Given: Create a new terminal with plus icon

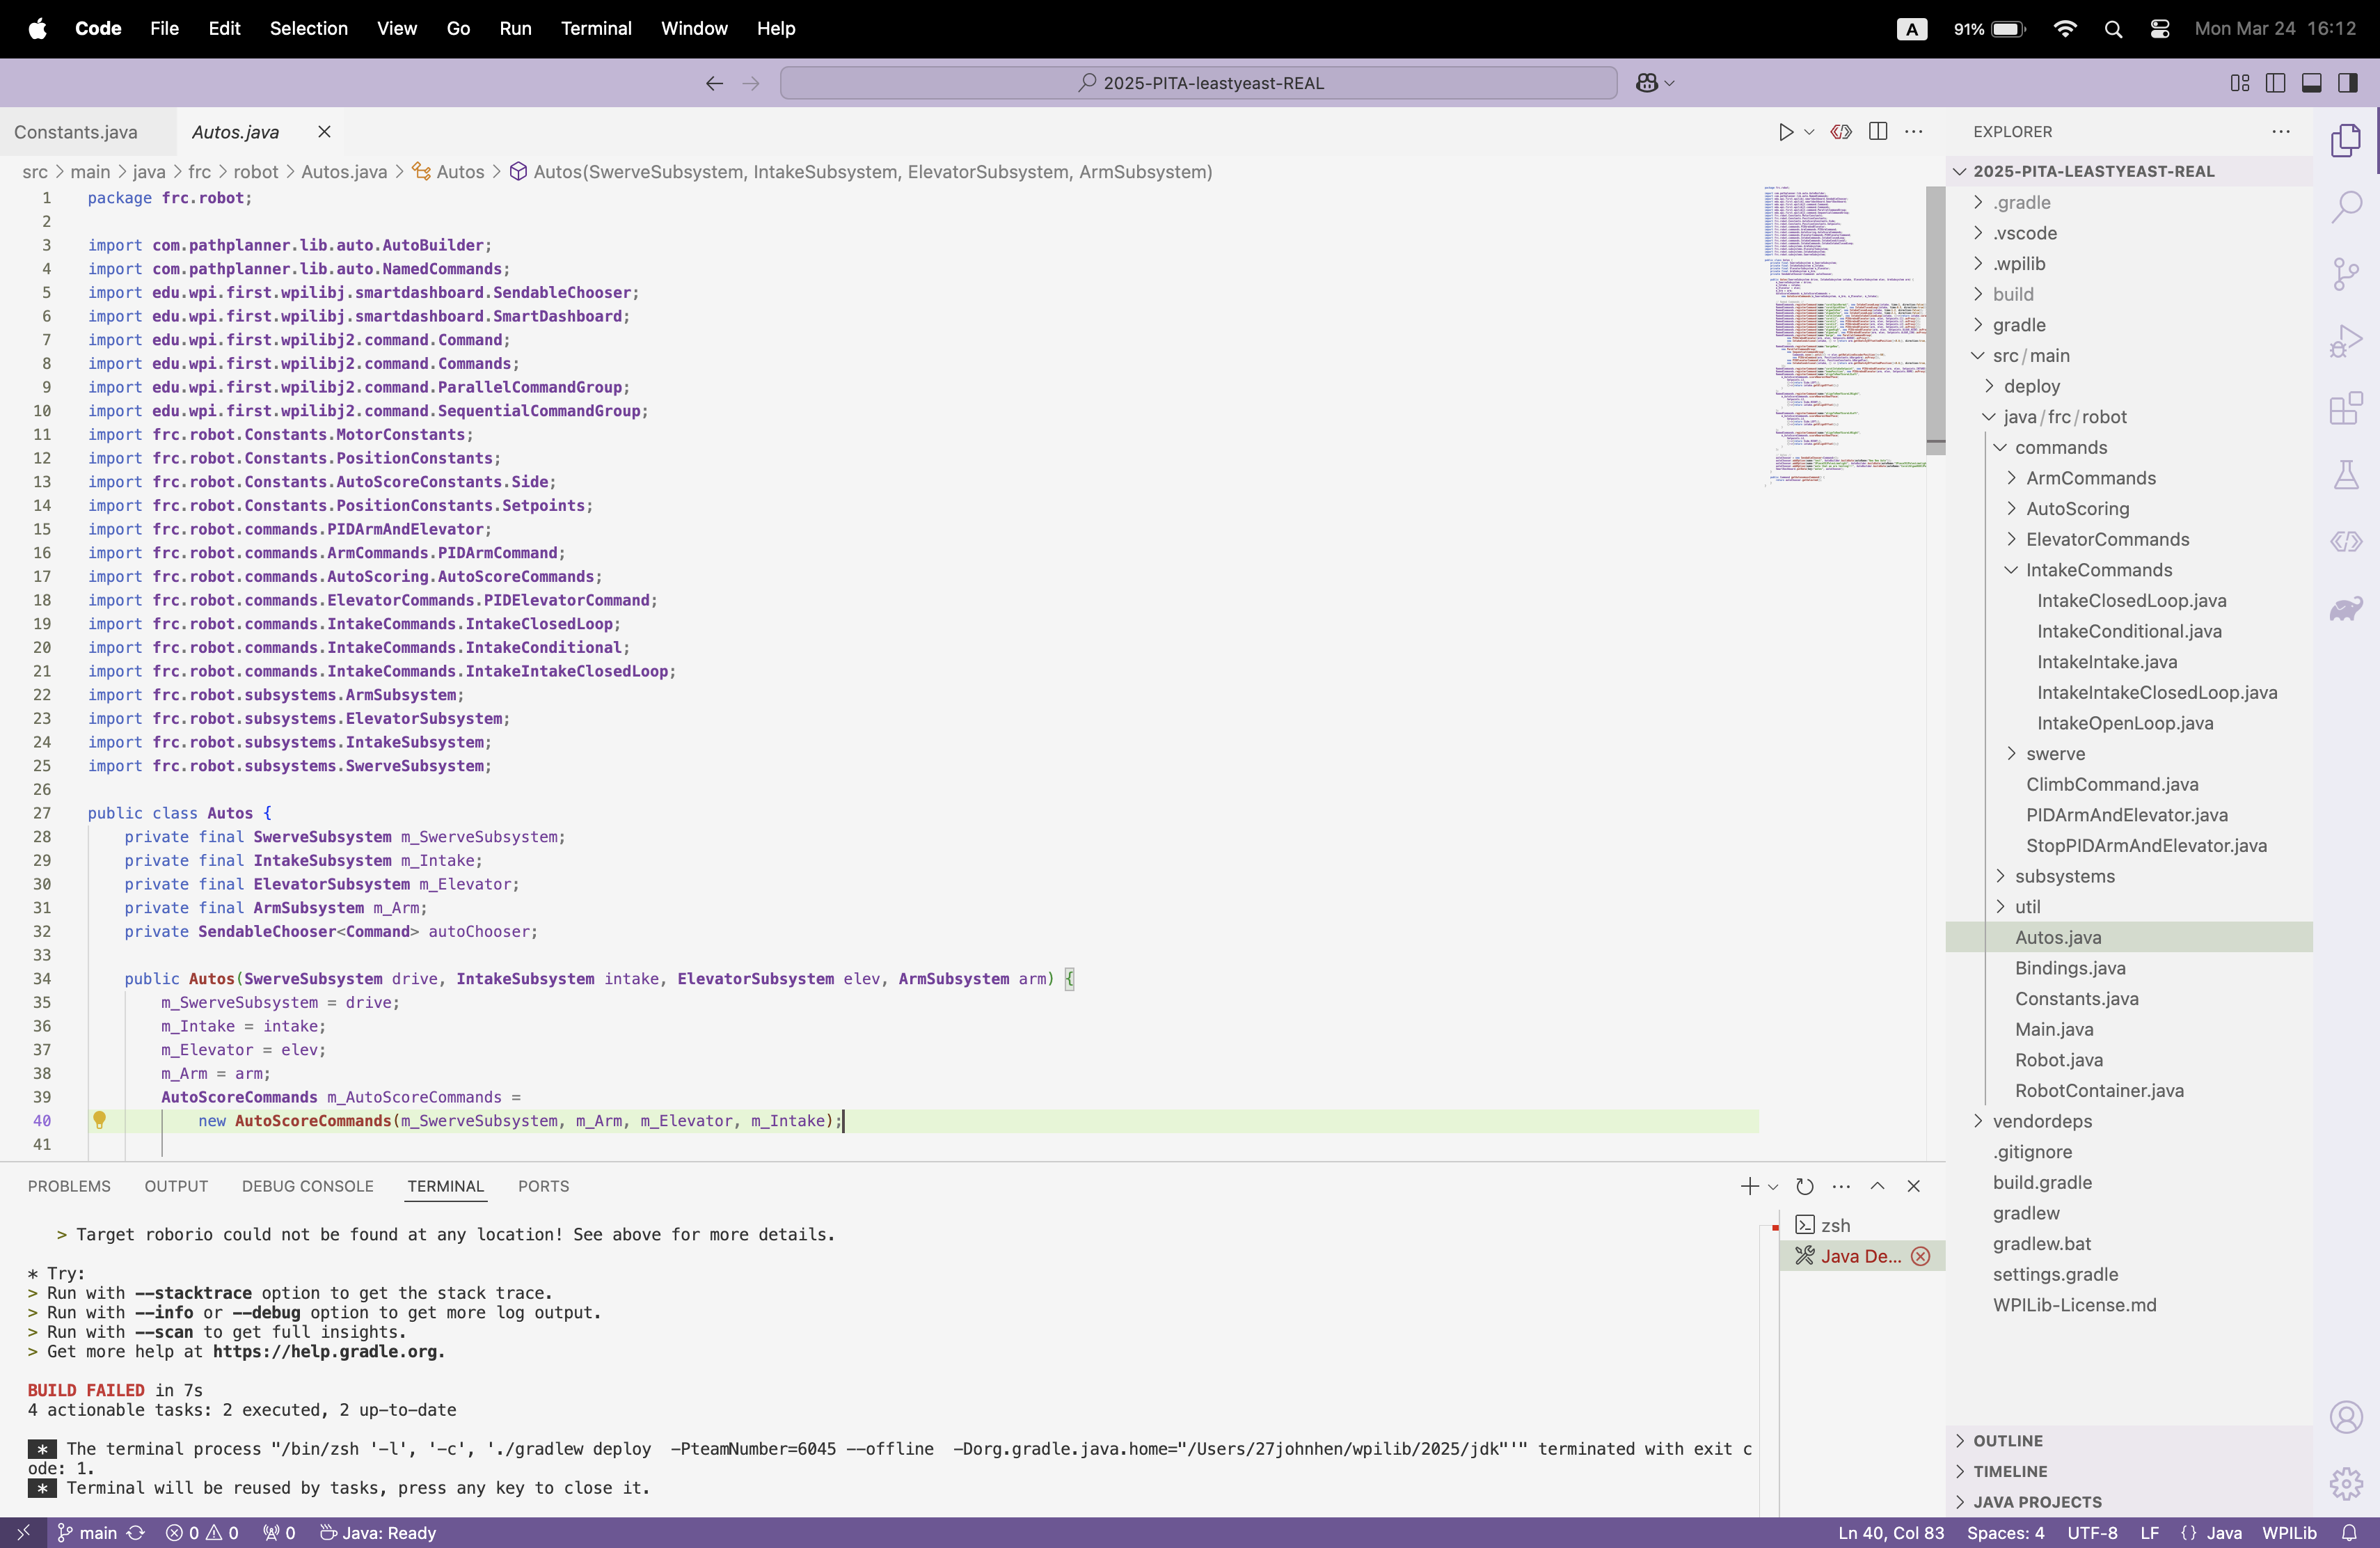Looking at the screenshot, I should tap(1749, 1186).
